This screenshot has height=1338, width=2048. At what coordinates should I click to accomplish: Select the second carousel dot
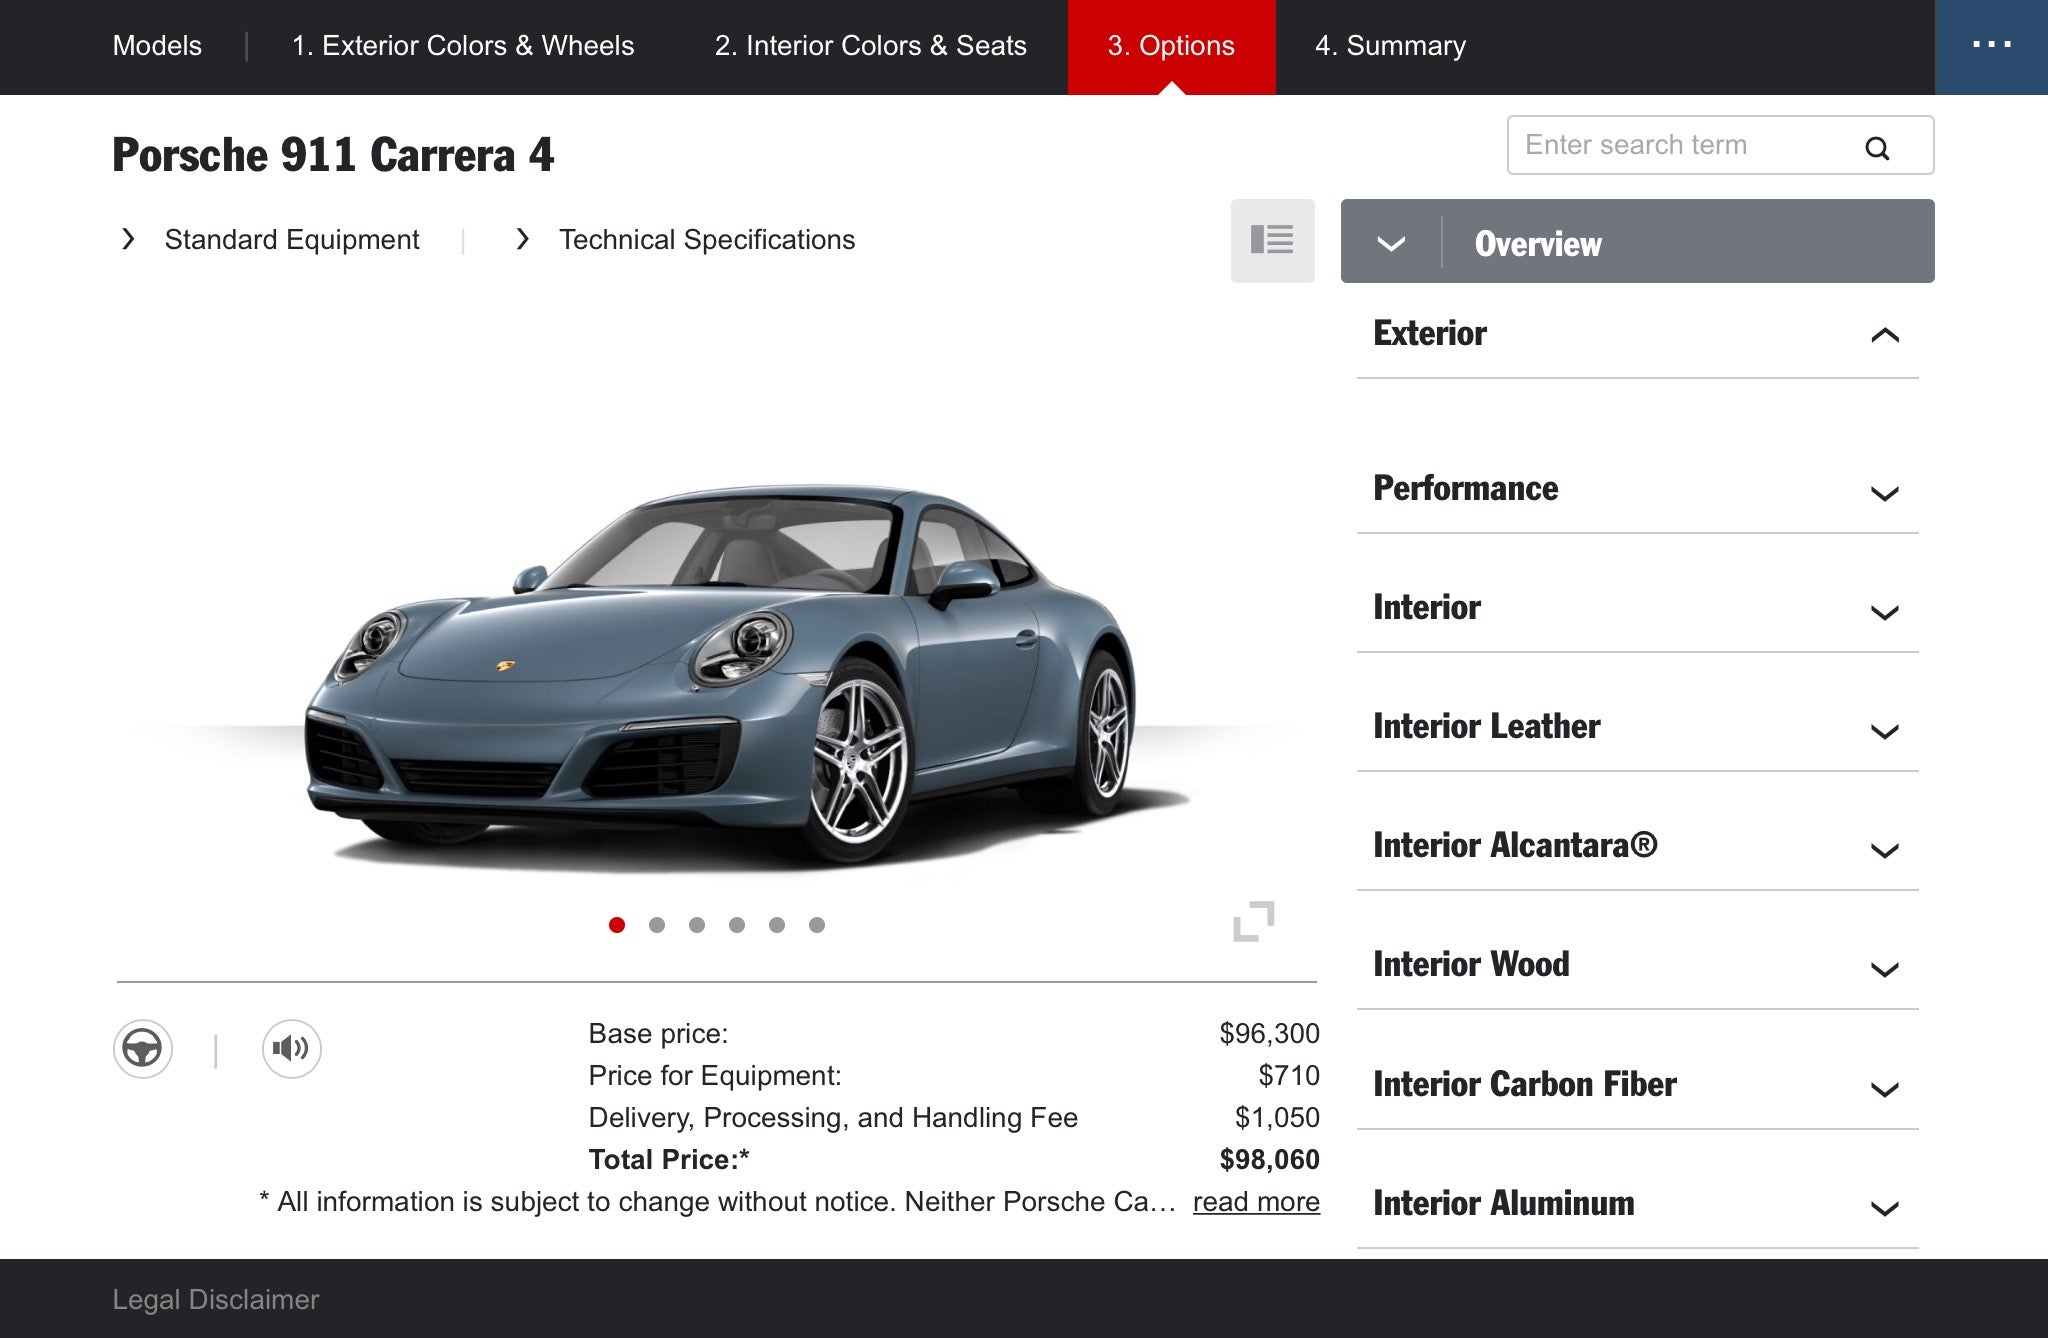click(x=657, y=925)
